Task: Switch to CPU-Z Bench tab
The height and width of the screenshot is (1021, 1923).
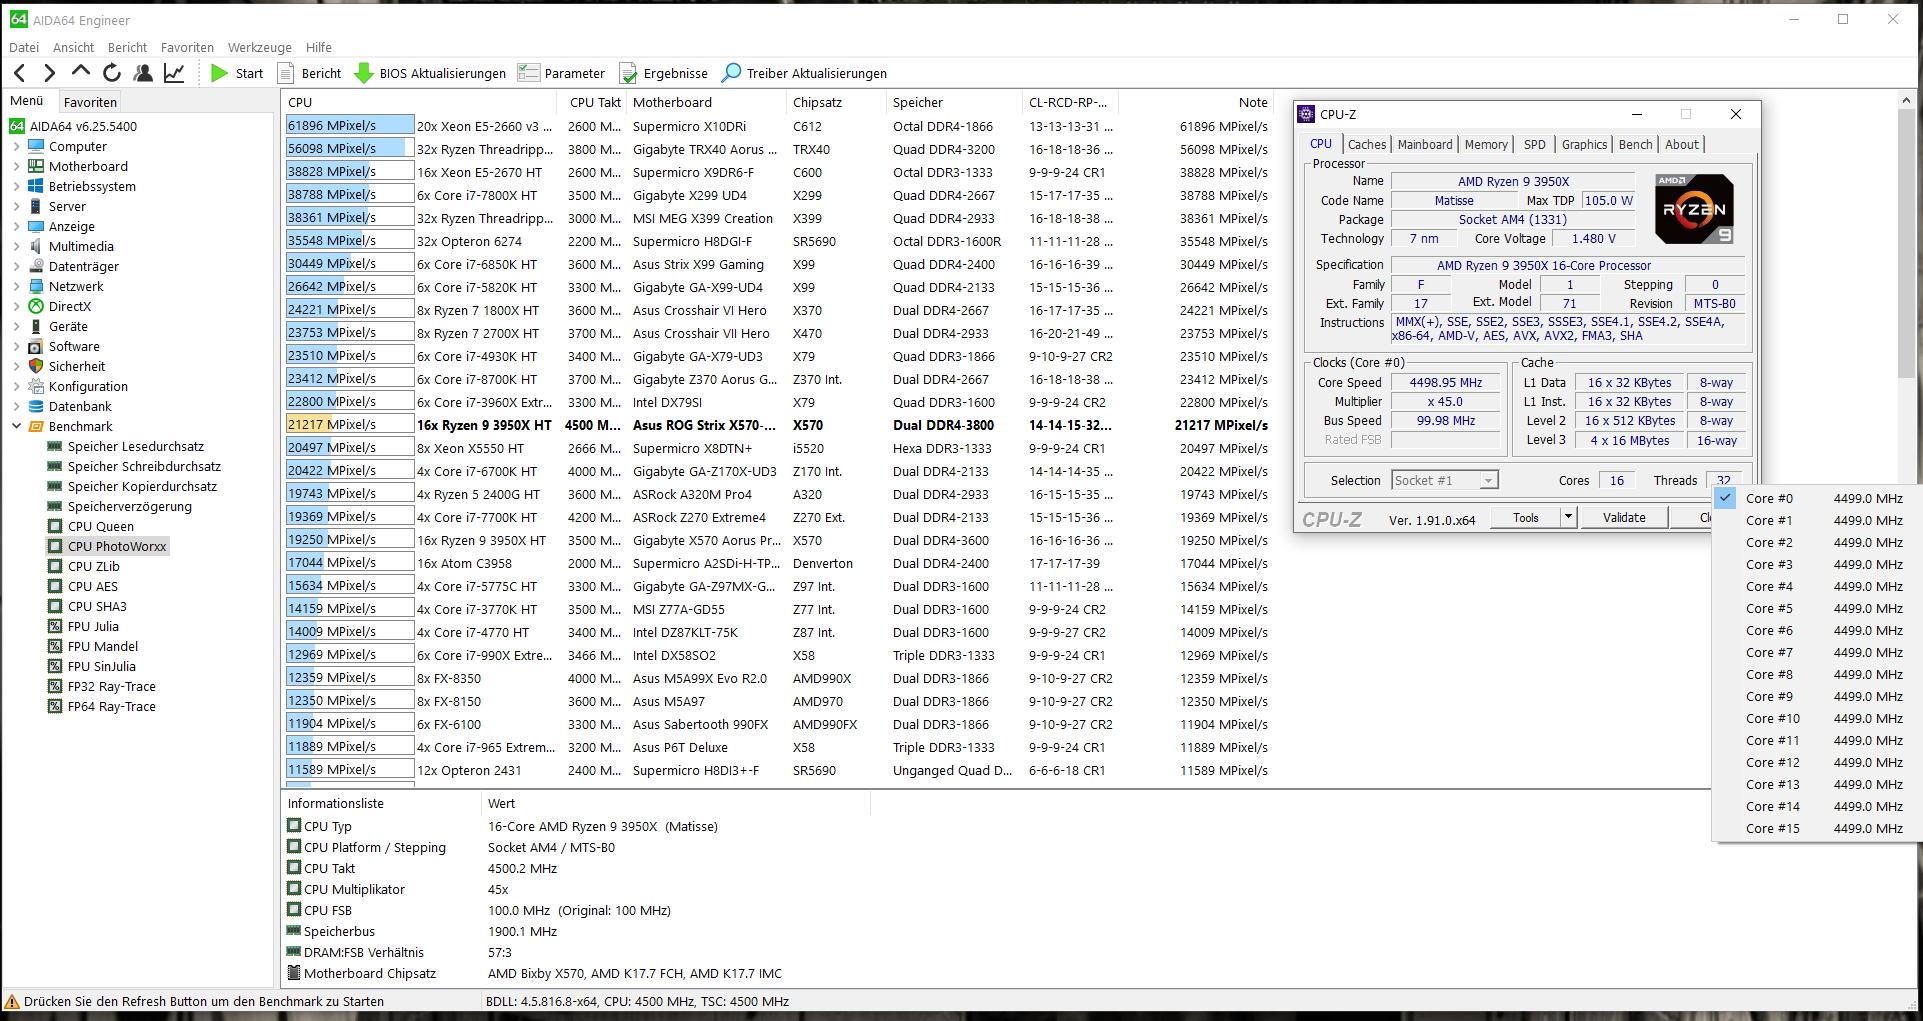Action: coord(1635,144)
